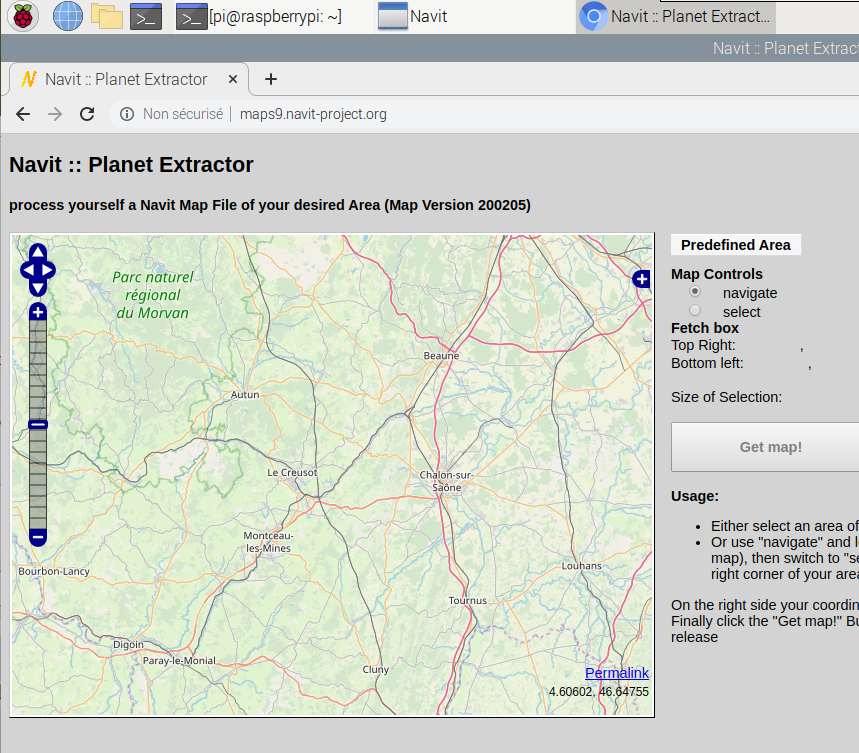Select the select map control

pos(695,311)
